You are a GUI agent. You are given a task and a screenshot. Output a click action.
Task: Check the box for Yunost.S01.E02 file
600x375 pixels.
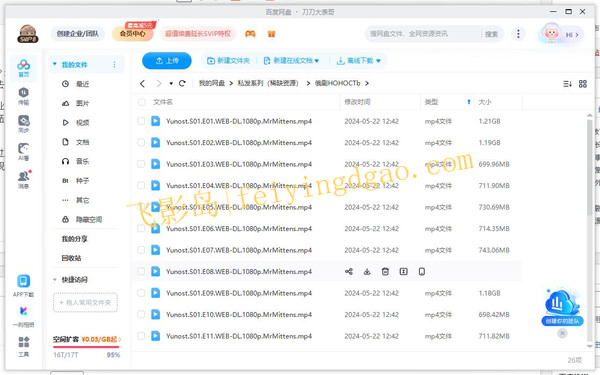[x=141, y=143]
